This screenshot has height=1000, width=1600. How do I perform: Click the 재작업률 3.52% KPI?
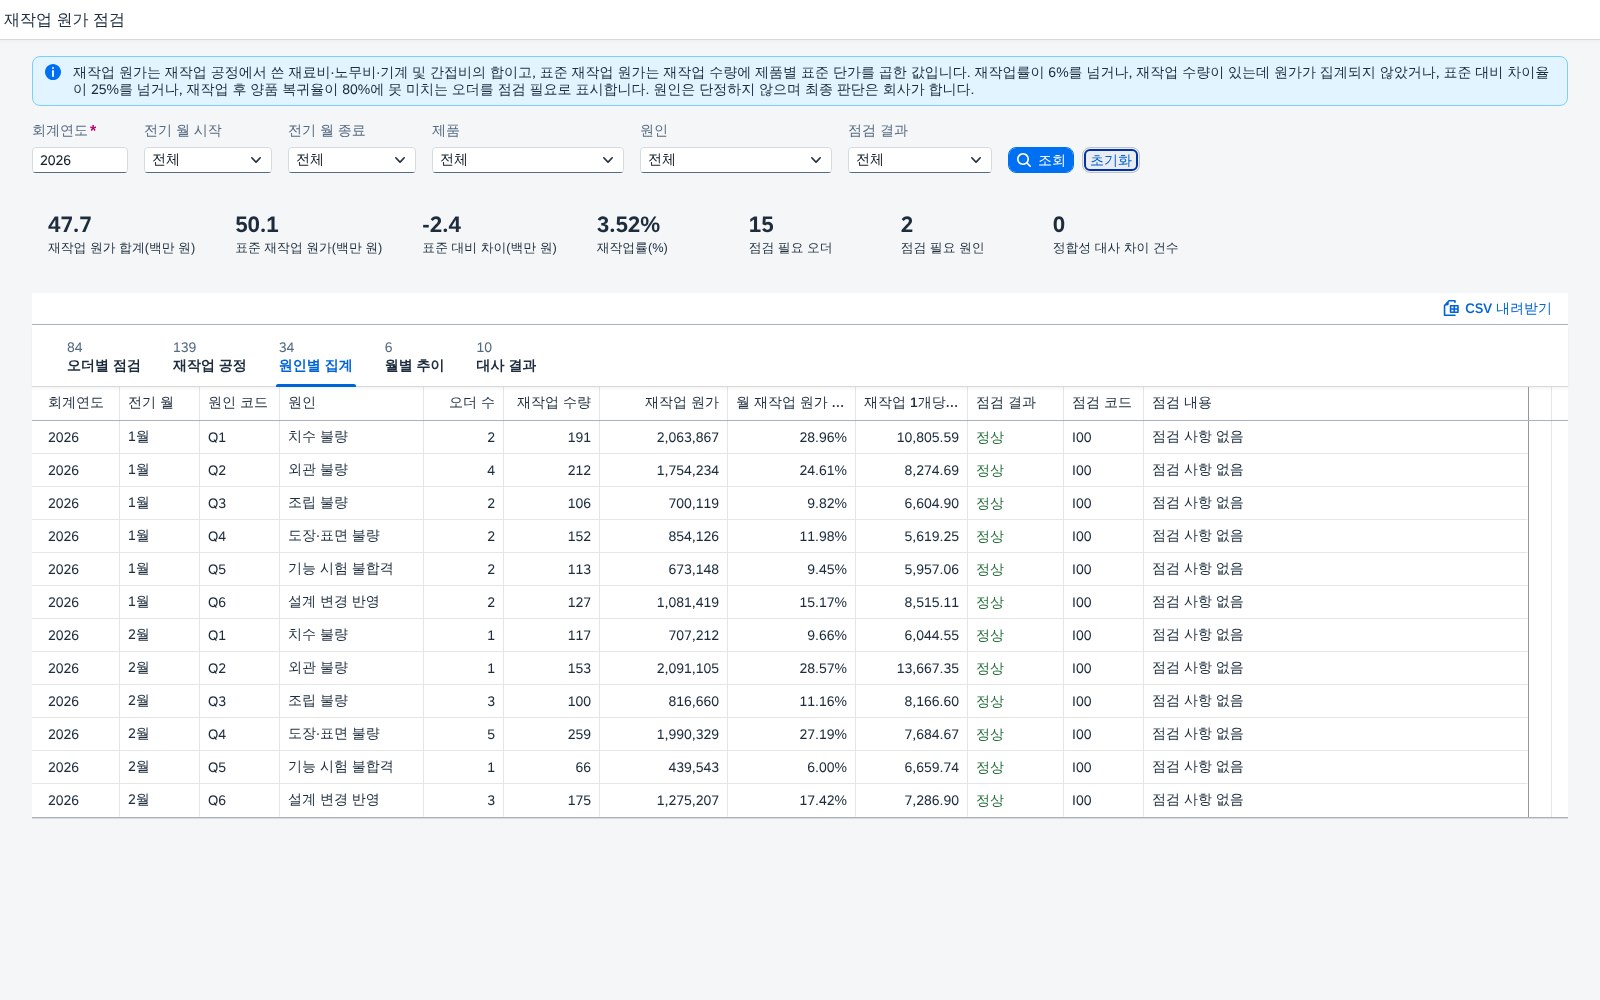[x=632, y=235]
